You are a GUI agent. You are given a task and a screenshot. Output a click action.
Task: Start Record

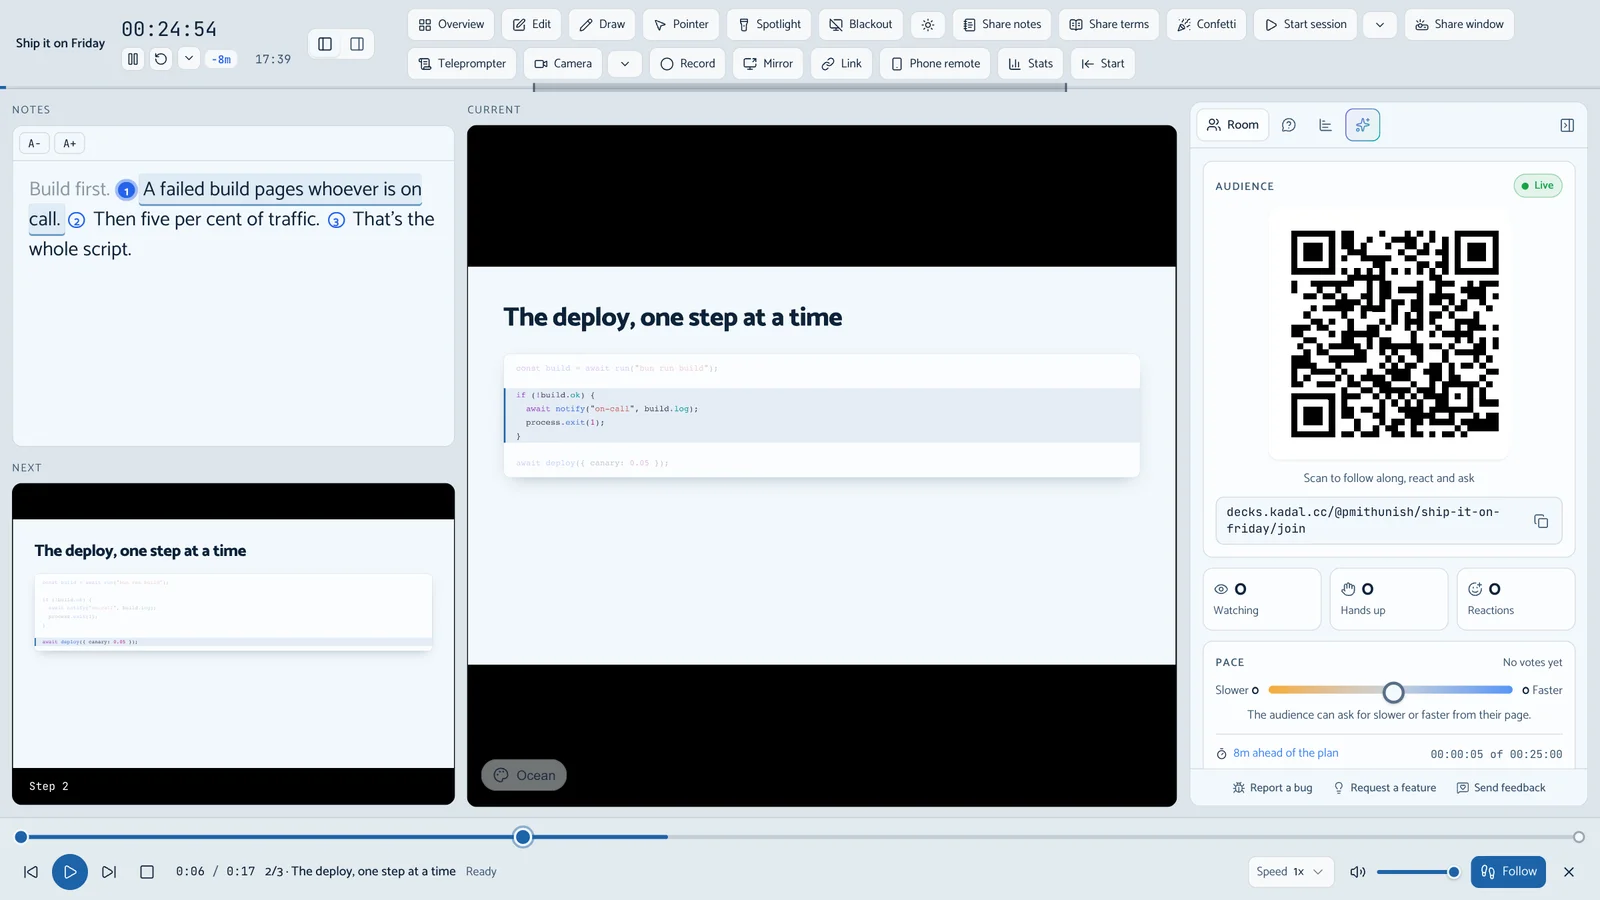pyautogui.click(x=688, y=63)
